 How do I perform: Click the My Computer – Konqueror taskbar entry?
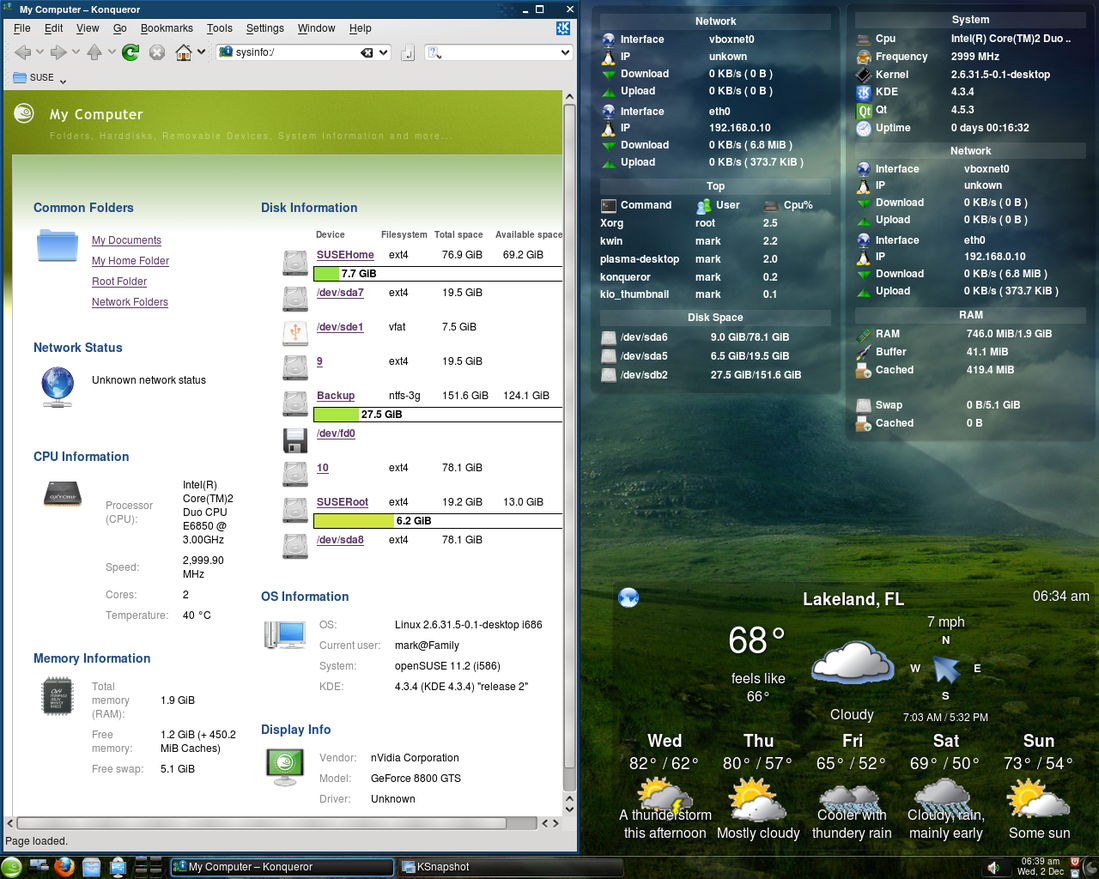282,867
